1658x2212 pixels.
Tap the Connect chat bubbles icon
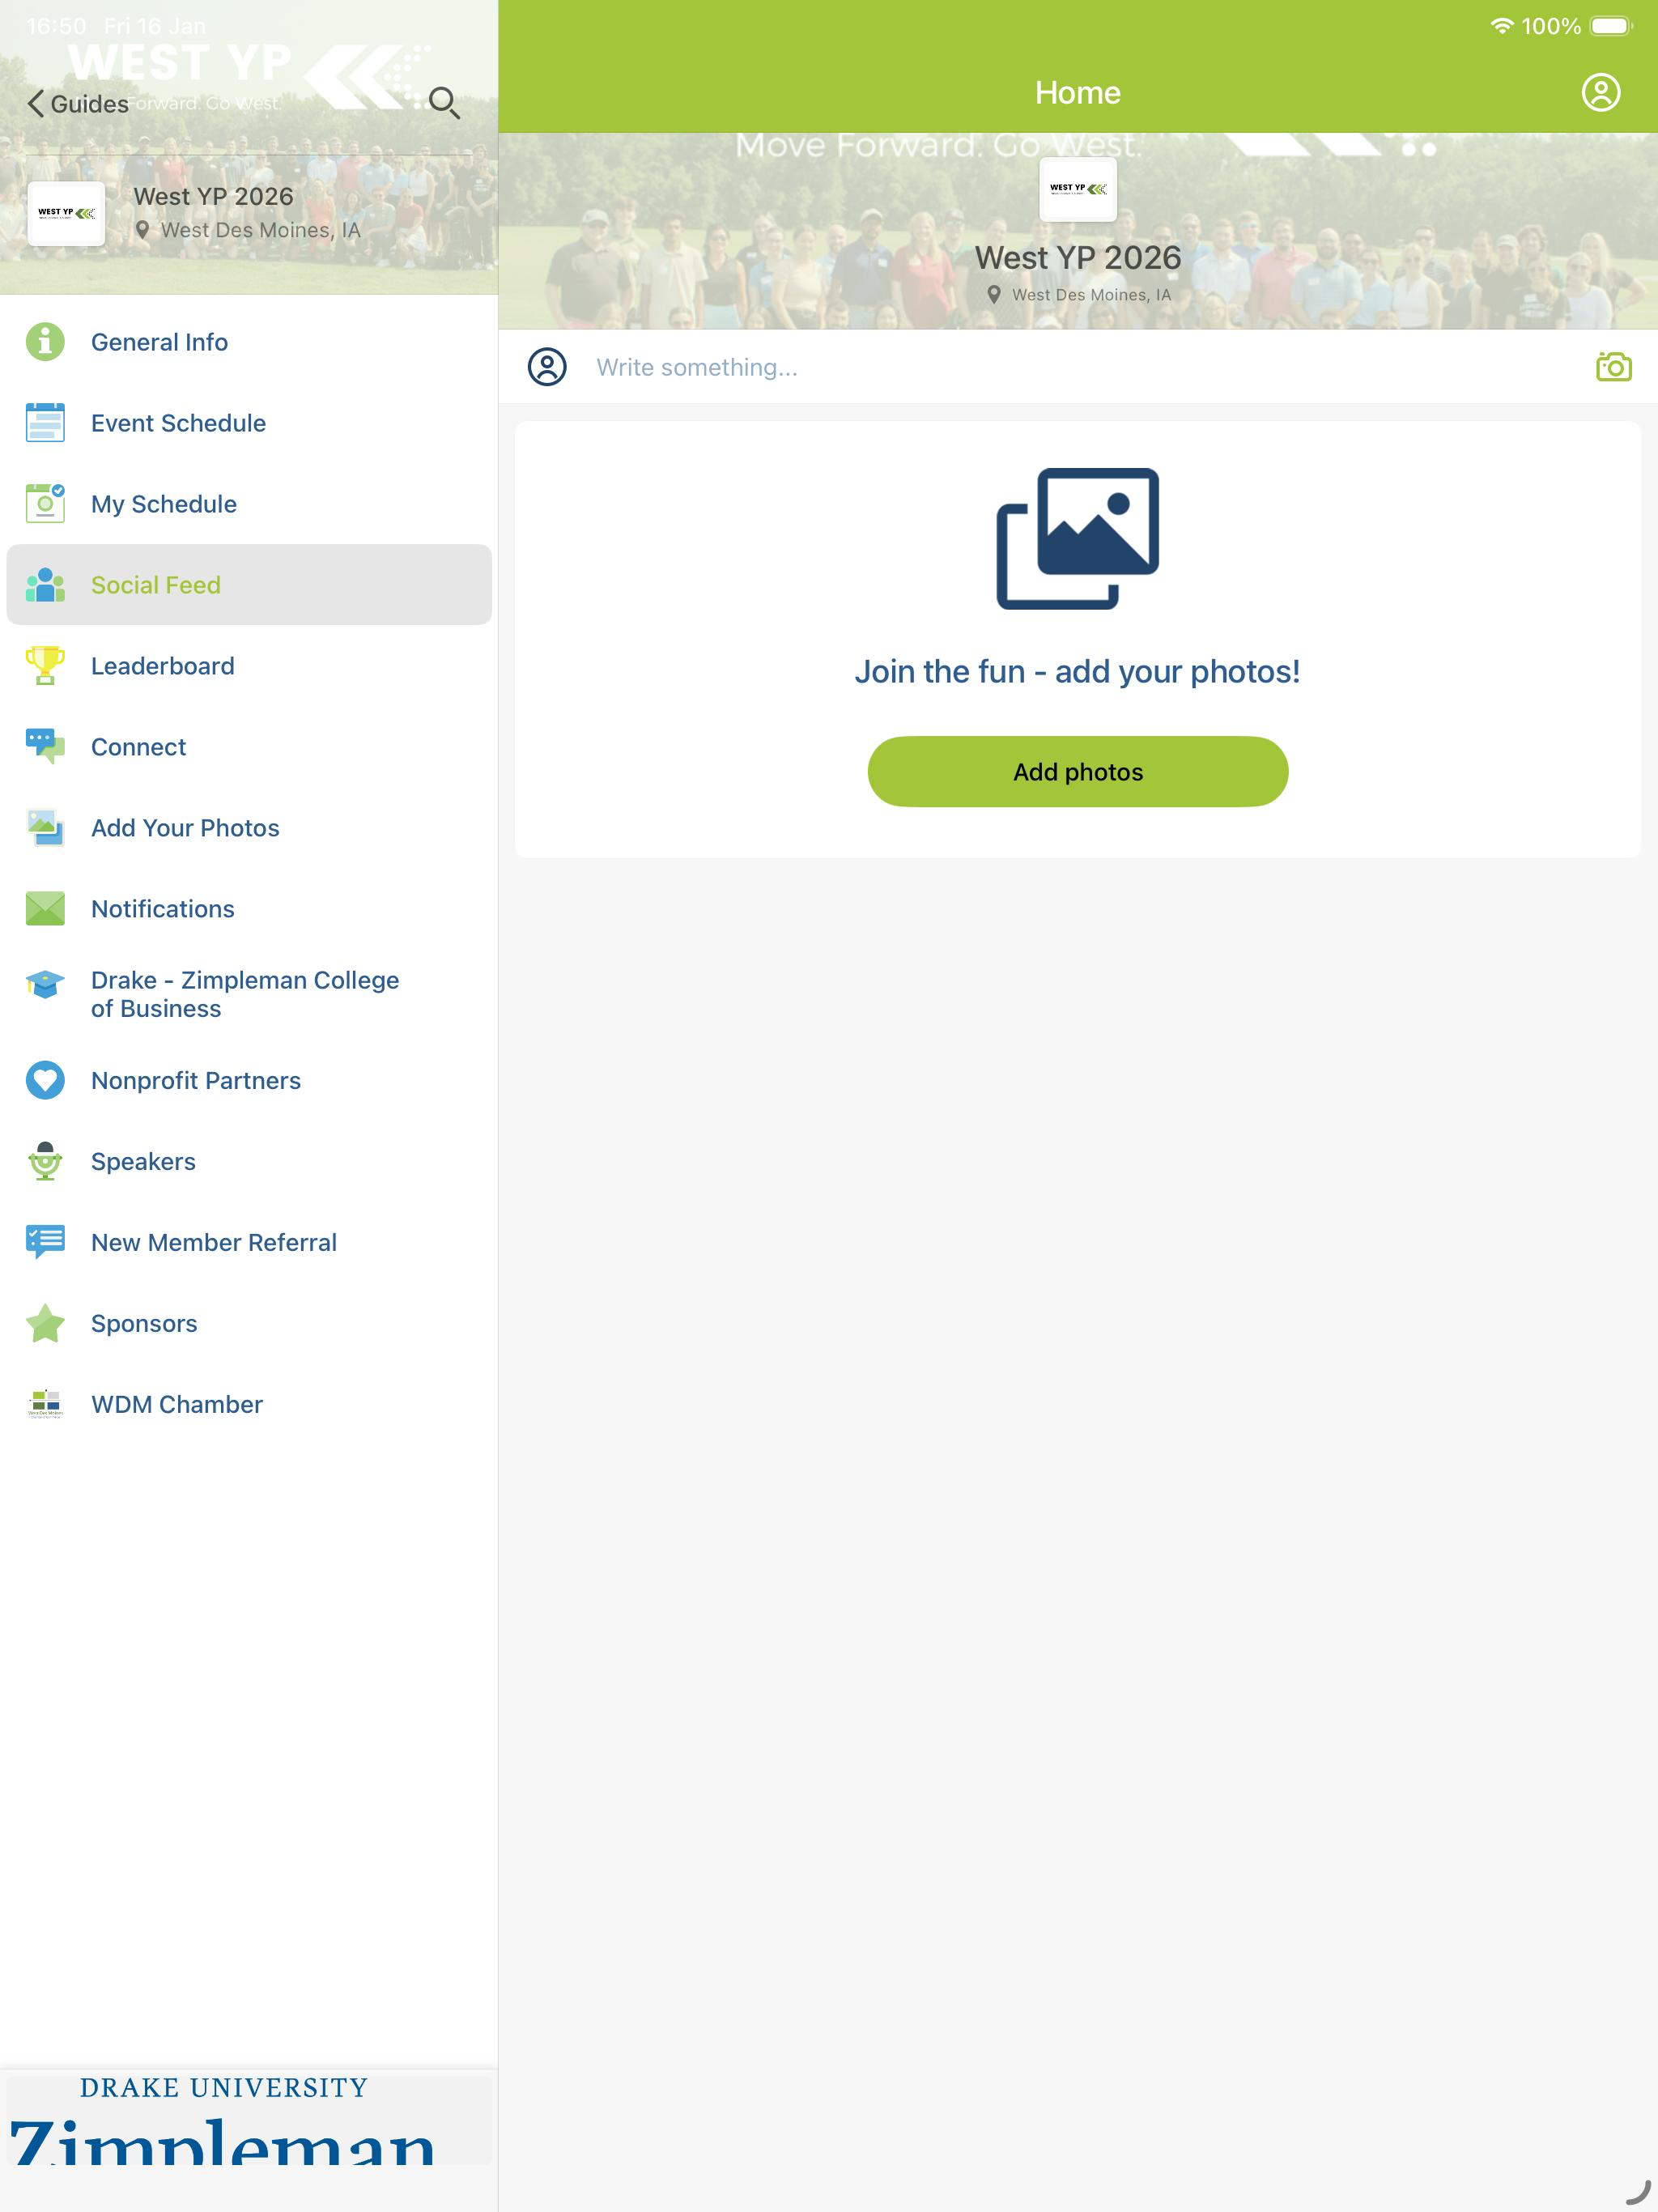(45, 747)
